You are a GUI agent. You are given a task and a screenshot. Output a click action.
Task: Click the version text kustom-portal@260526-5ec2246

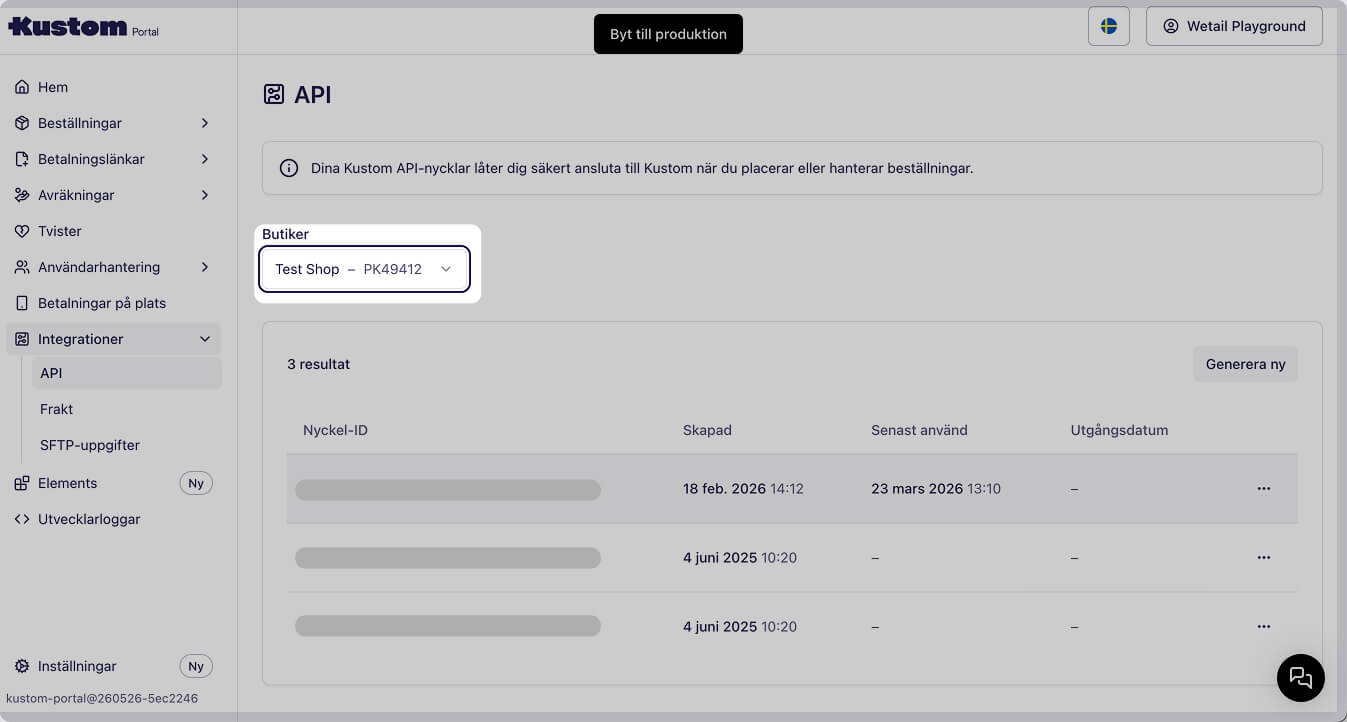(102, 698)
